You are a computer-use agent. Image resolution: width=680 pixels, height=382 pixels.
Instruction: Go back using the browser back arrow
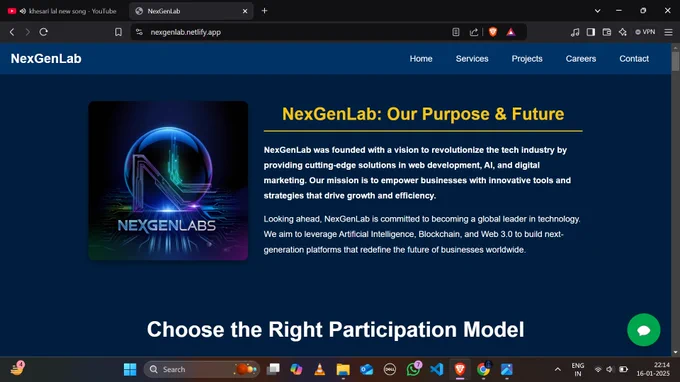12,32
